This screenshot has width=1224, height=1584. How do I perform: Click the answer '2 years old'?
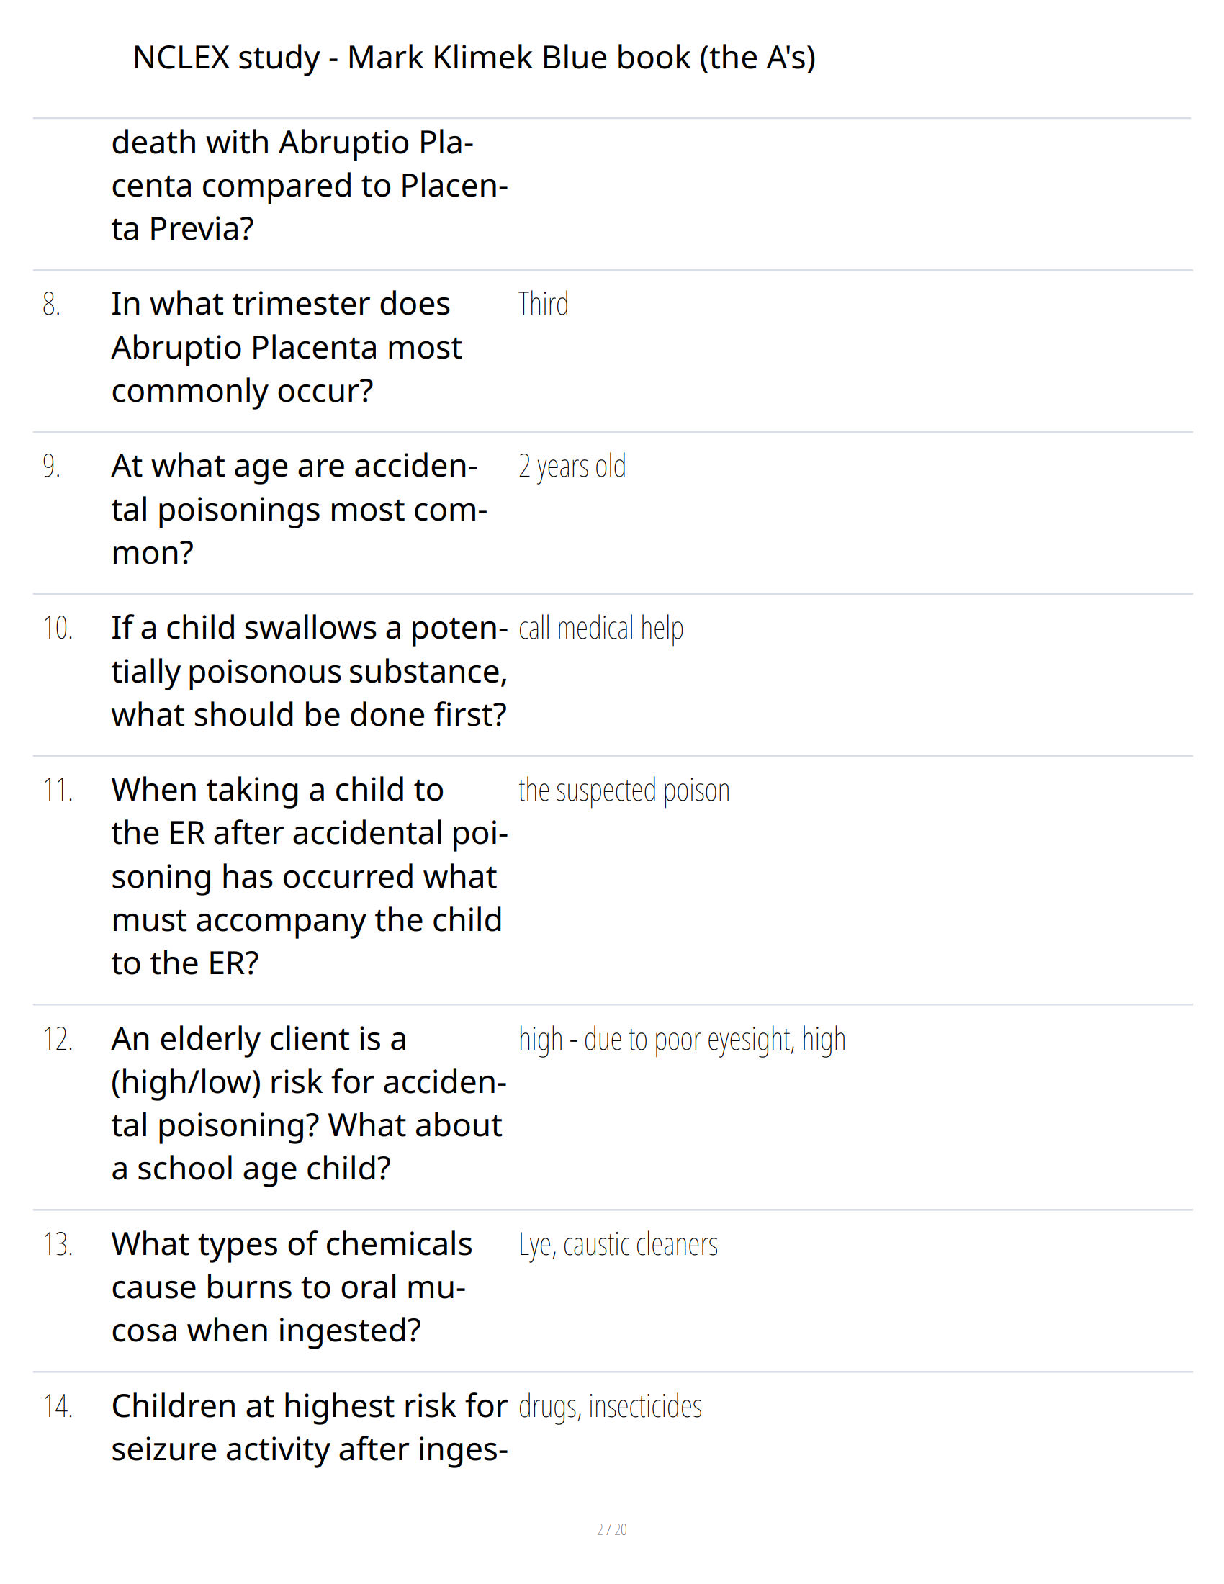pos(572,466)
